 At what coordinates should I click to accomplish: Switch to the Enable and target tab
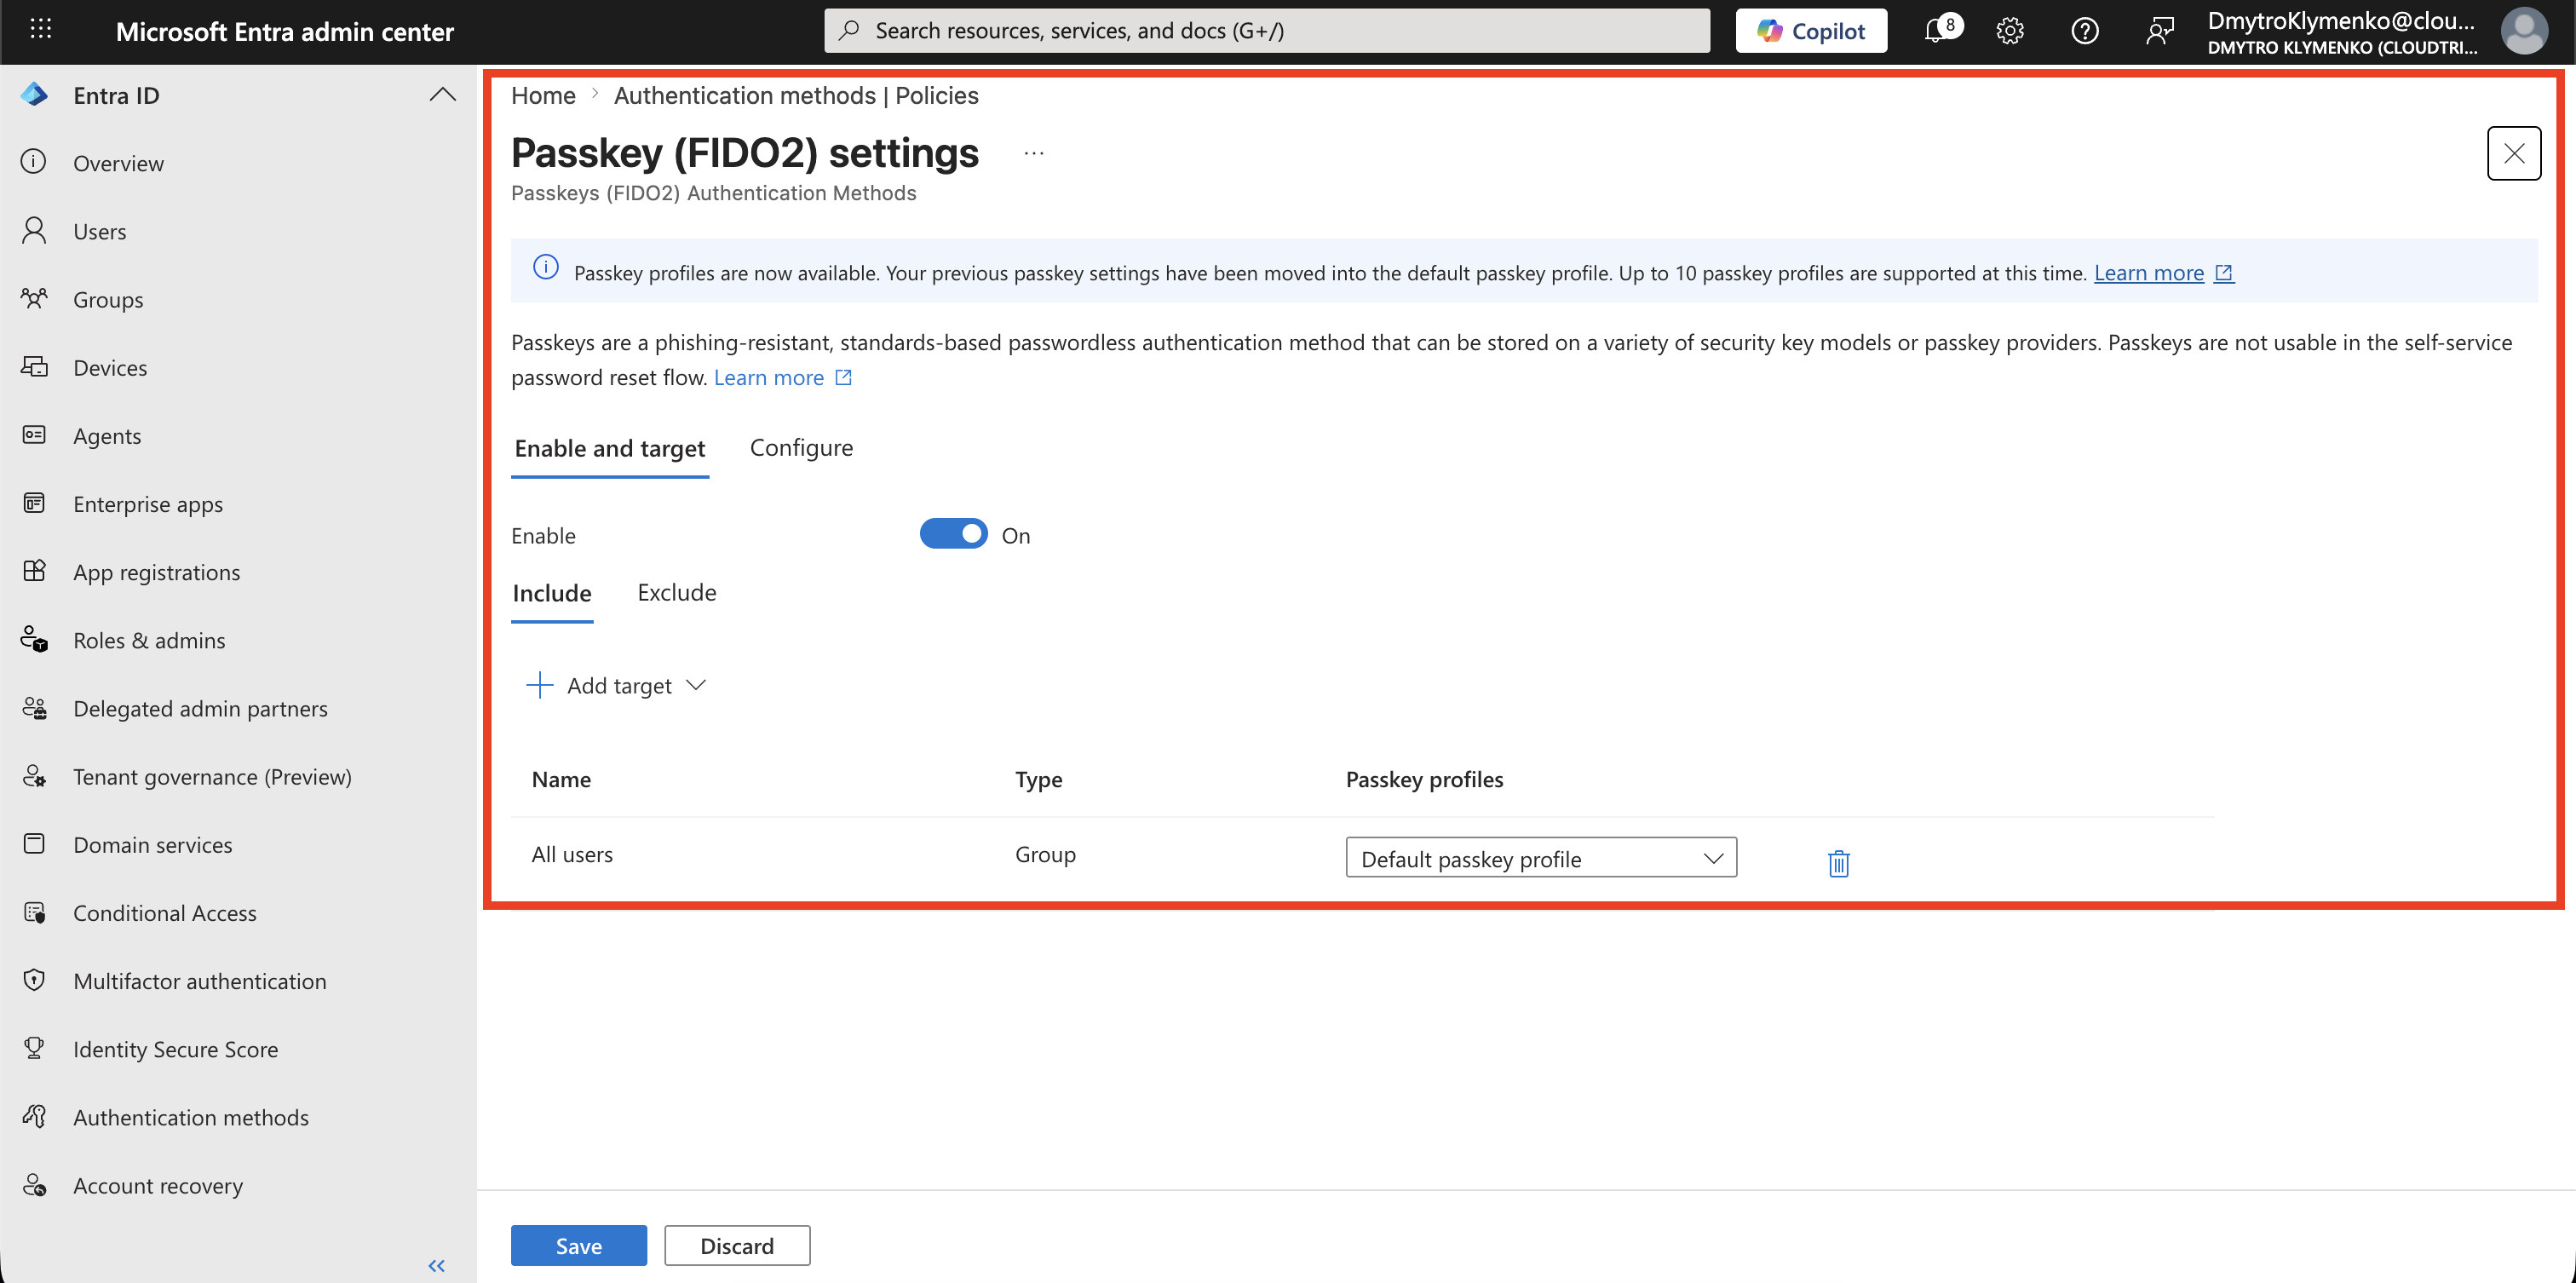(610, 448)
